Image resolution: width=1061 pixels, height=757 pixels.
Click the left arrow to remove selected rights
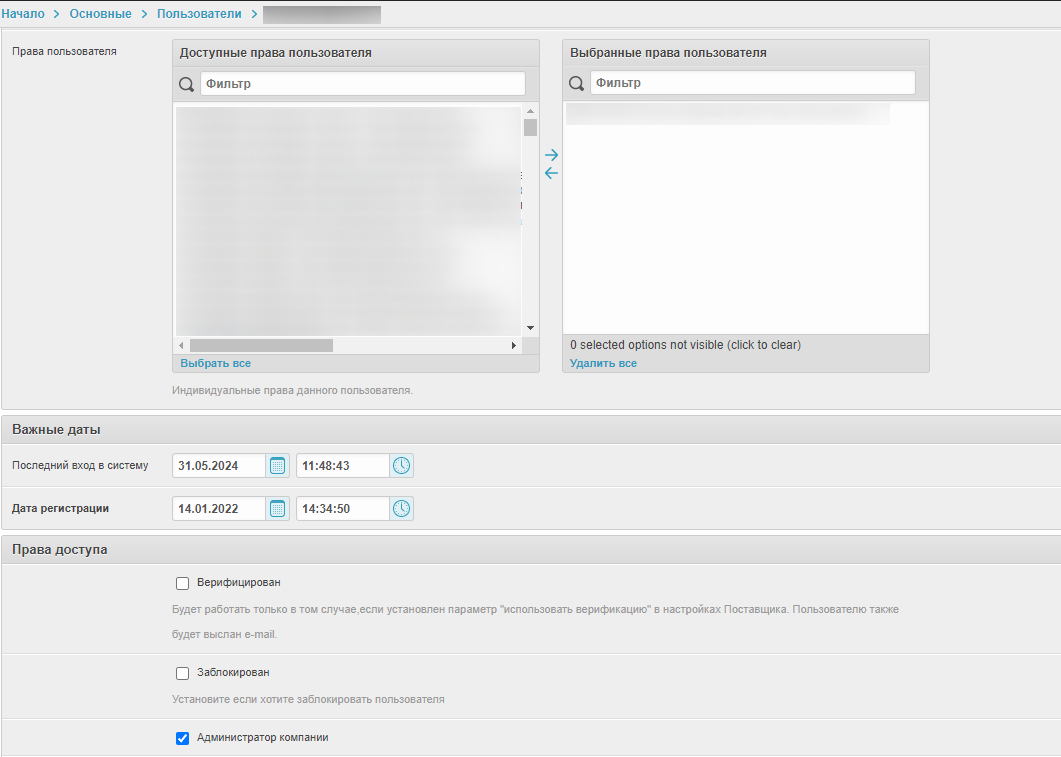tap(551, 173)
